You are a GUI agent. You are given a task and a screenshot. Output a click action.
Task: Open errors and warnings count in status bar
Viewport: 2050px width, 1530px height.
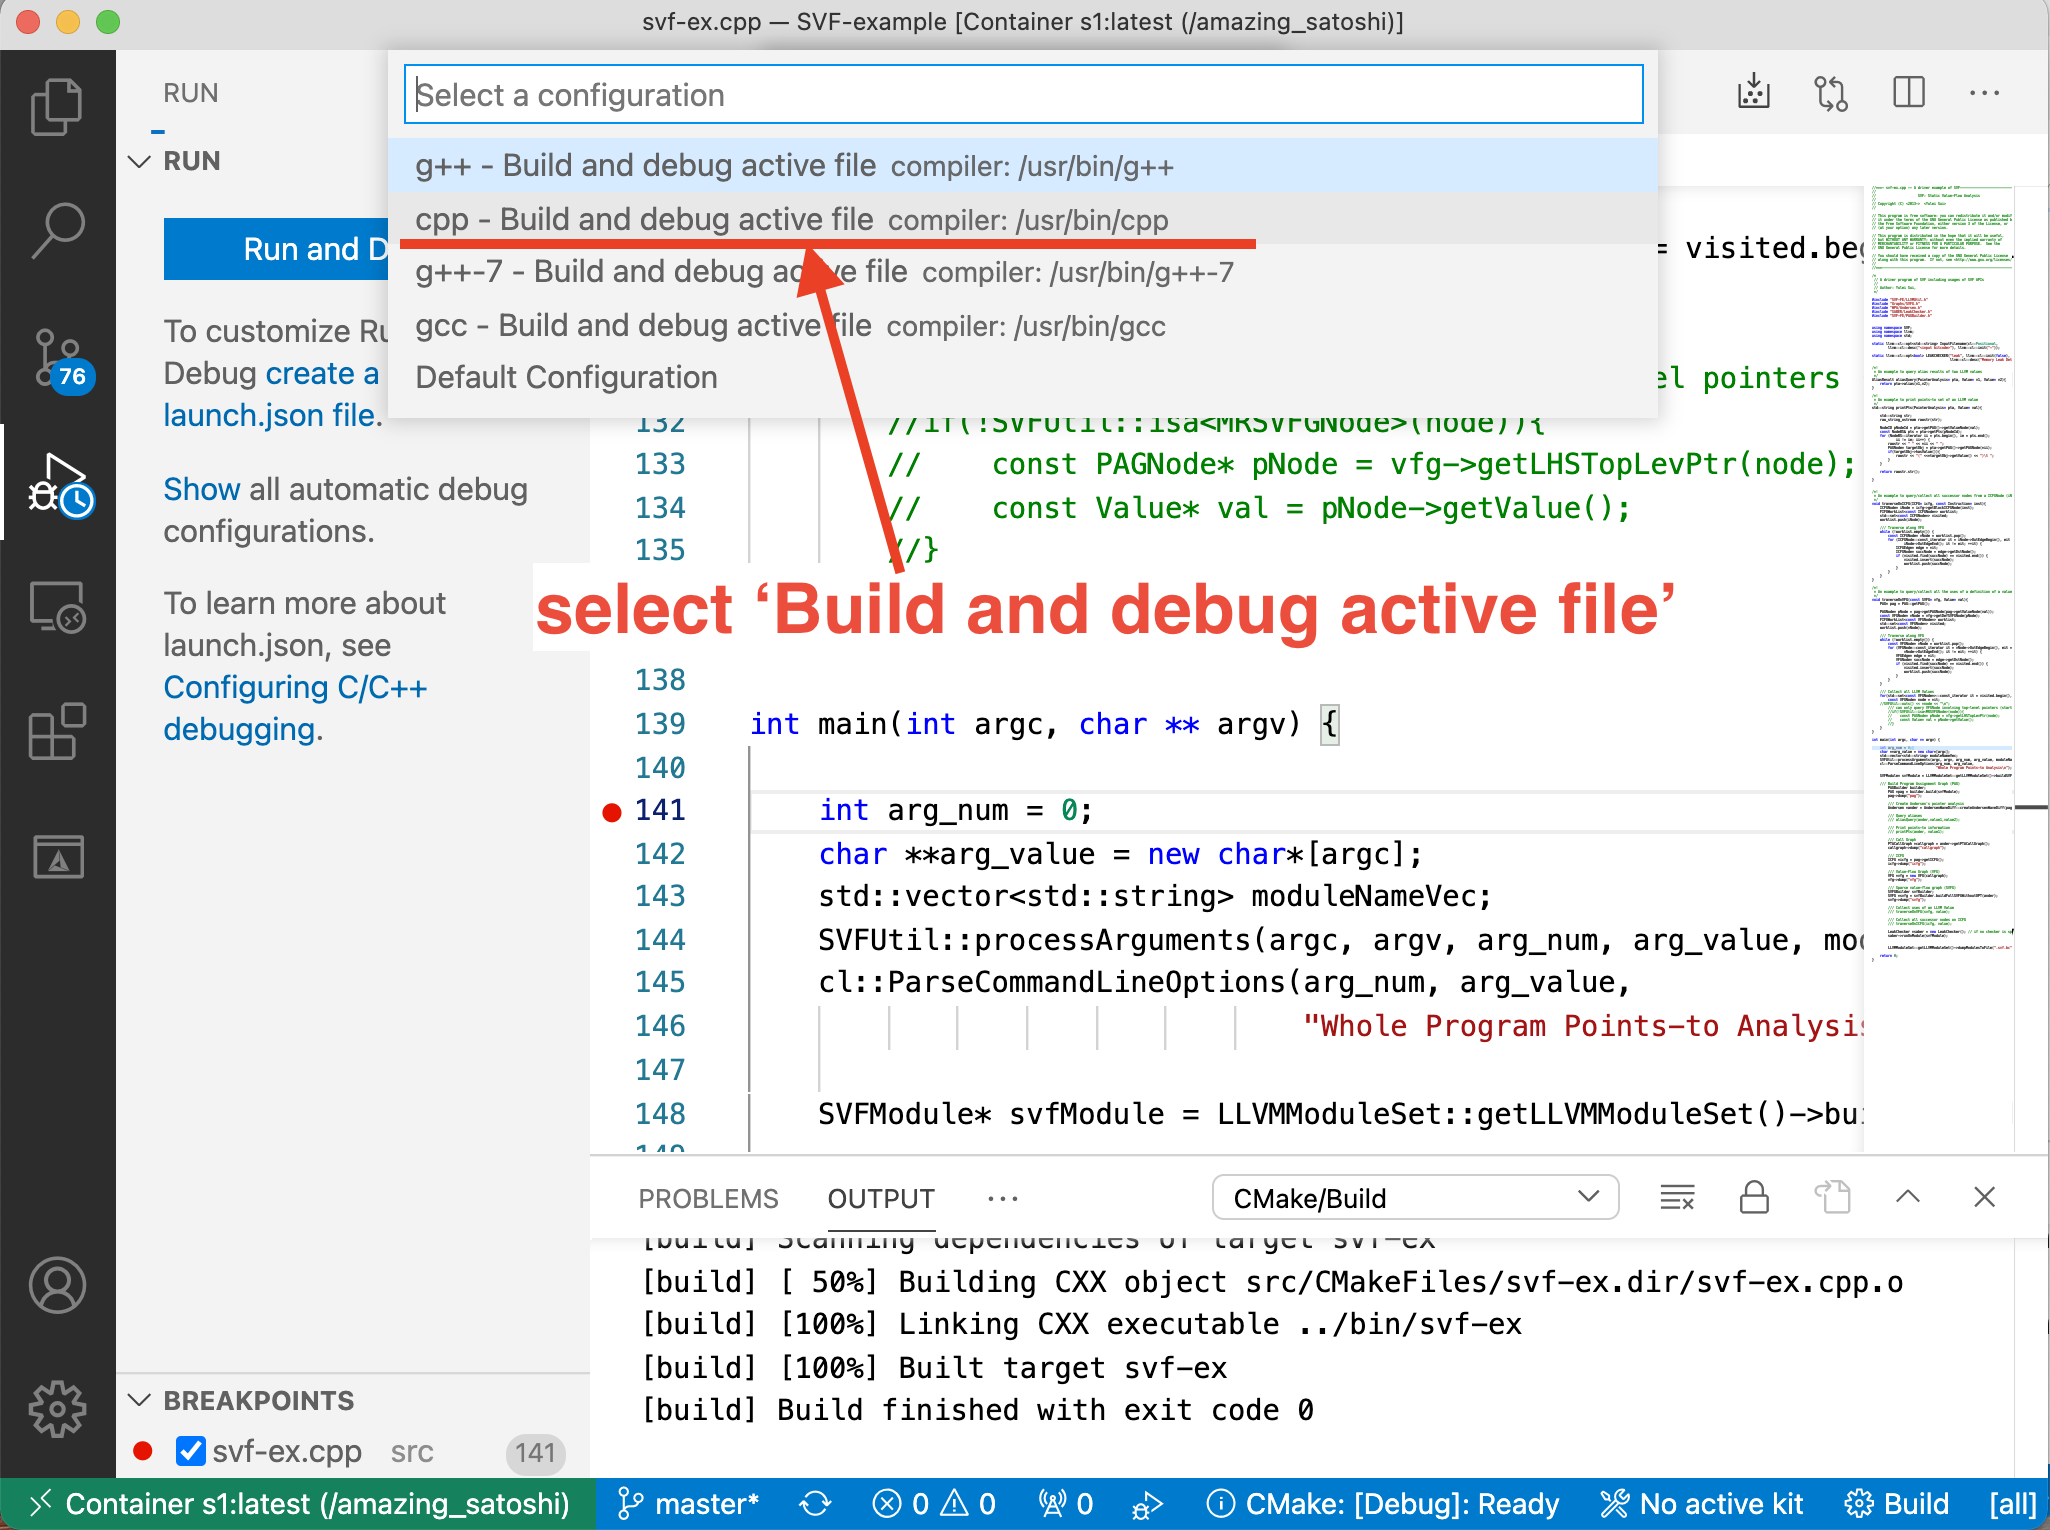934,1504
